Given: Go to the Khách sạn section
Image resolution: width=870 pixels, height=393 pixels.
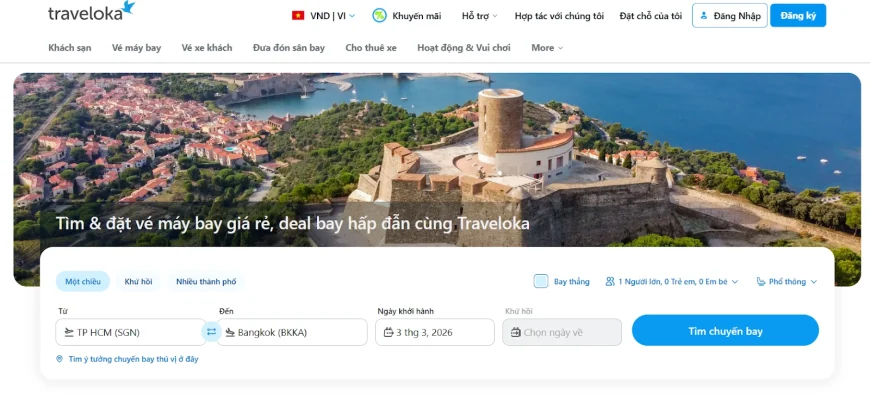Looking at the screenshot, I should (x=70, y=48).
